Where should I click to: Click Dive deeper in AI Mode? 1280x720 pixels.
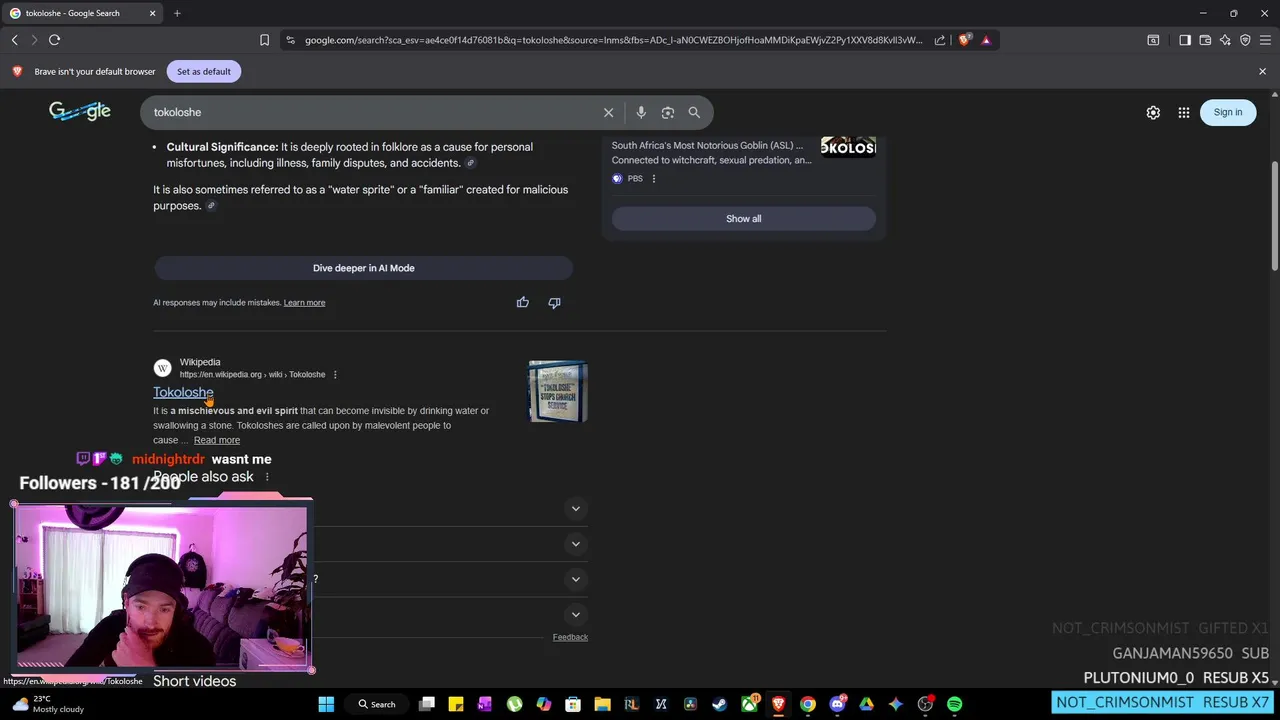[363, 268]
